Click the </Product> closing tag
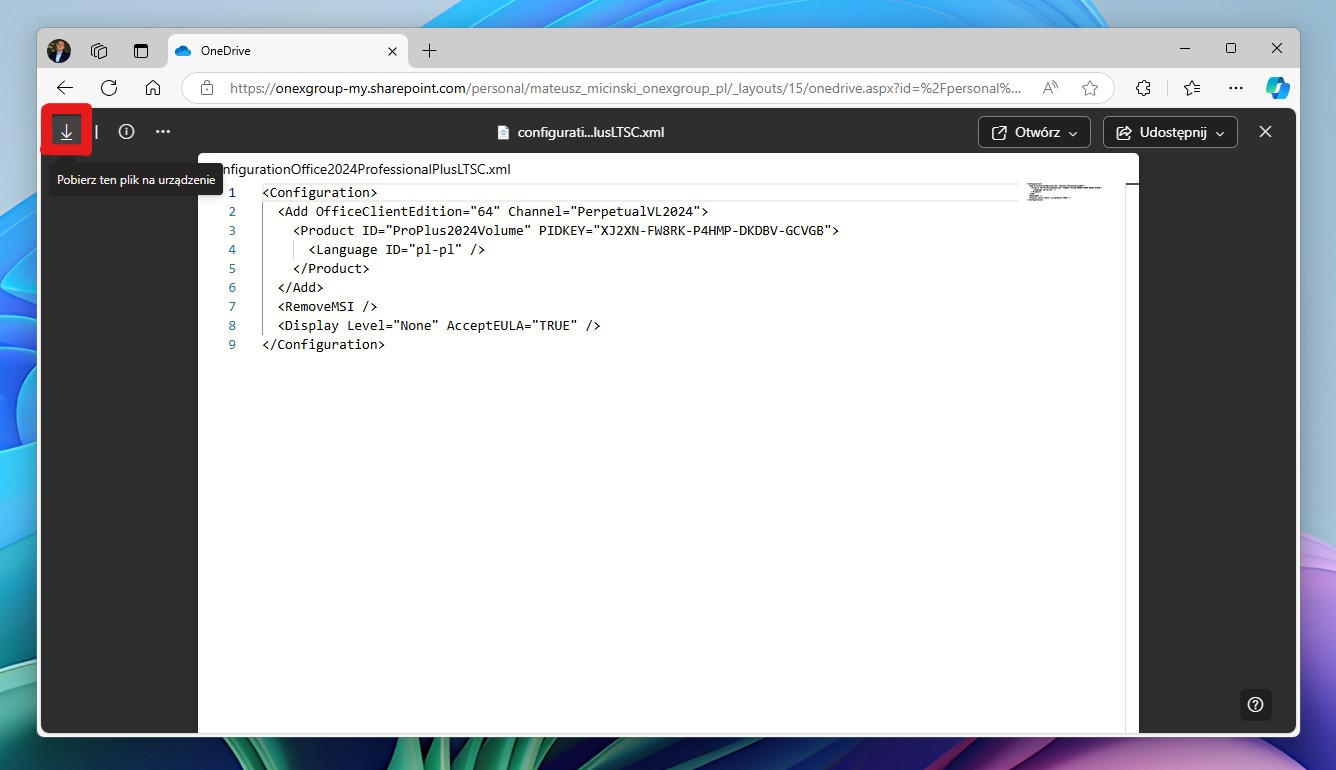This screenshot has width=1336, height=770. pyautogui.click(x=331, y=268)
